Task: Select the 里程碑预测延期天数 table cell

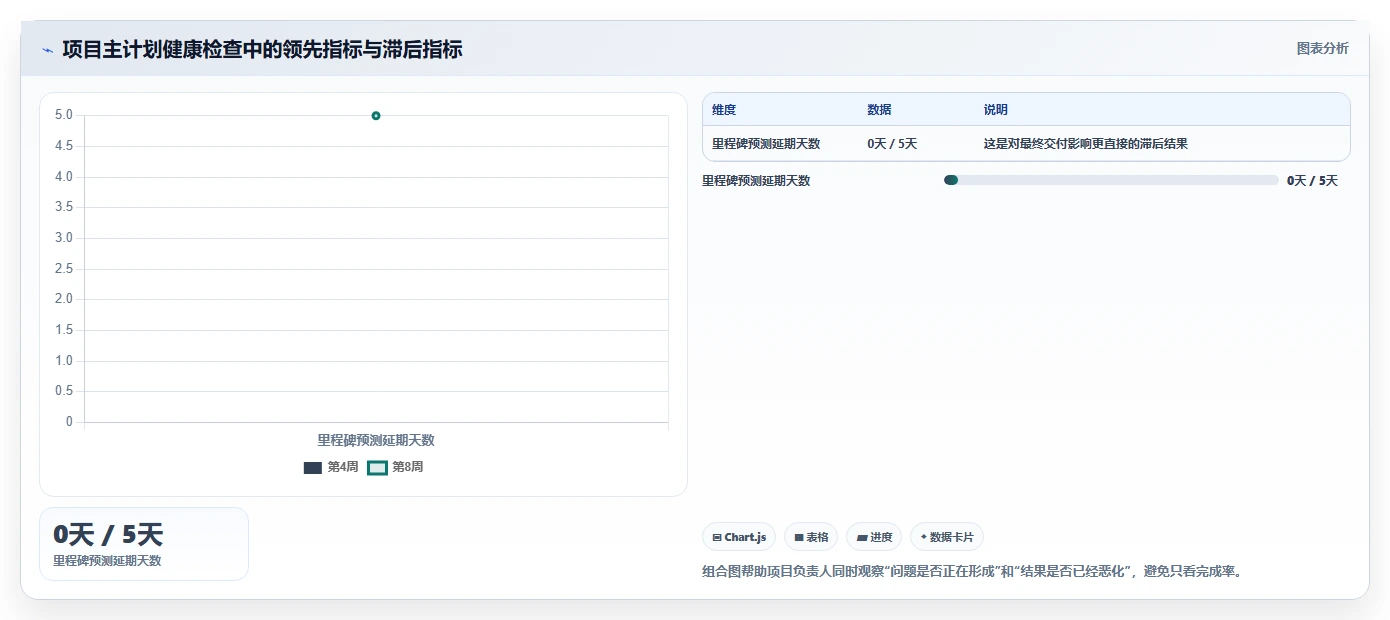Action: tap(766, 144)
